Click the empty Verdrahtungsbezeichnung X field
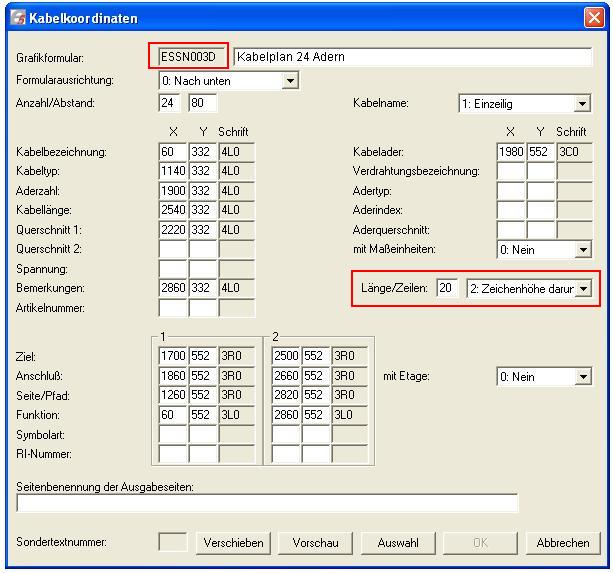This screenshot has width=613, height=573. [511, 171]
